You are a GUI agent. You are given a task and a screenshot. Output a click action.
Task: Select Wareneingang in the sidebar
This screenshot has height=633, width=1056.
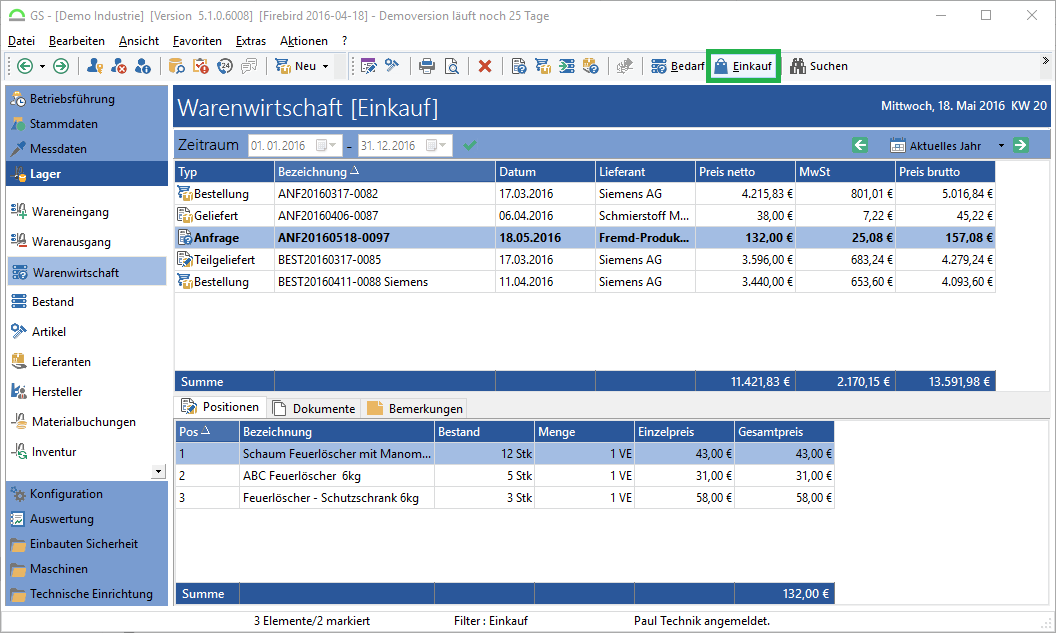(70, 211)
